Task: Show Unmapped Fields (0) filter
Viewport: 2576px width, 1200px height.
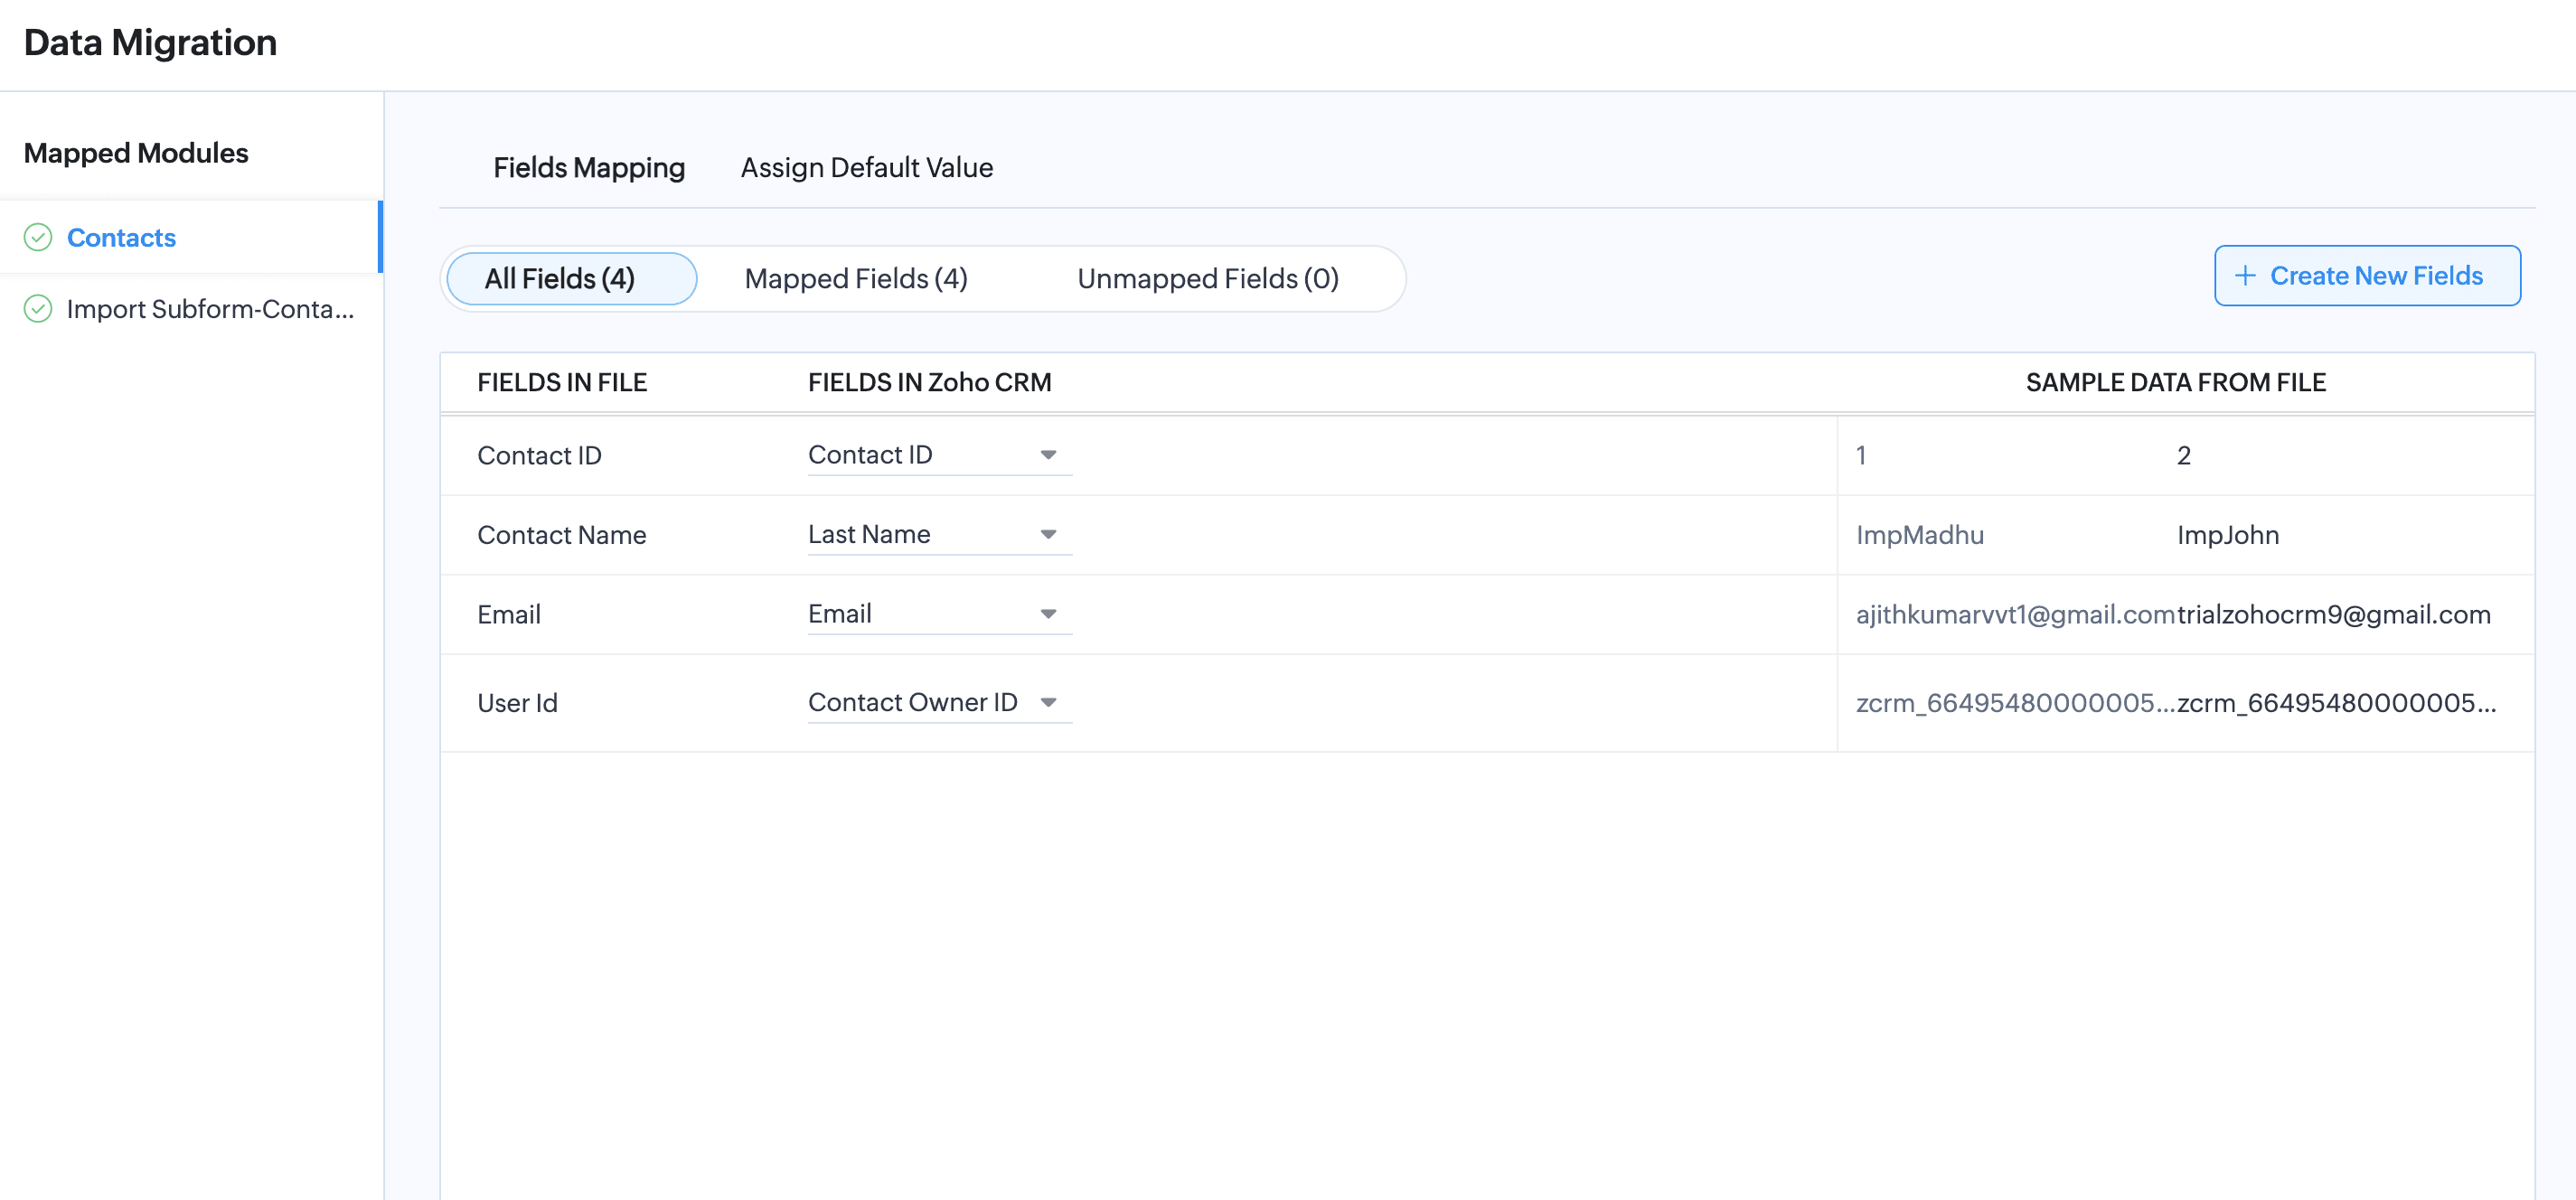Action: click(1207, 279)
